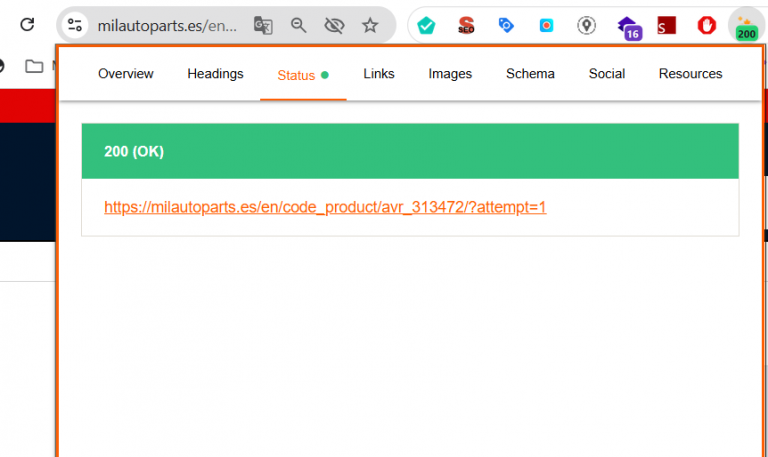
Task: Open the red SEO extension icon
Action: (x=466, y=25)
